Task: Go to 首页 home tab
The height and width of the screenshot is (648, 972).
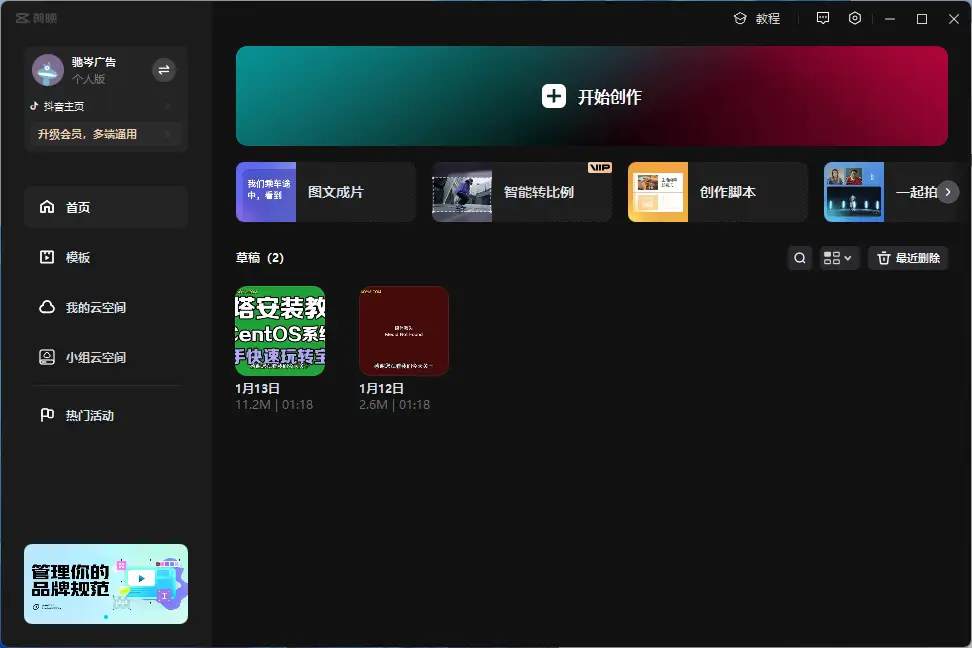Action: 106,207
